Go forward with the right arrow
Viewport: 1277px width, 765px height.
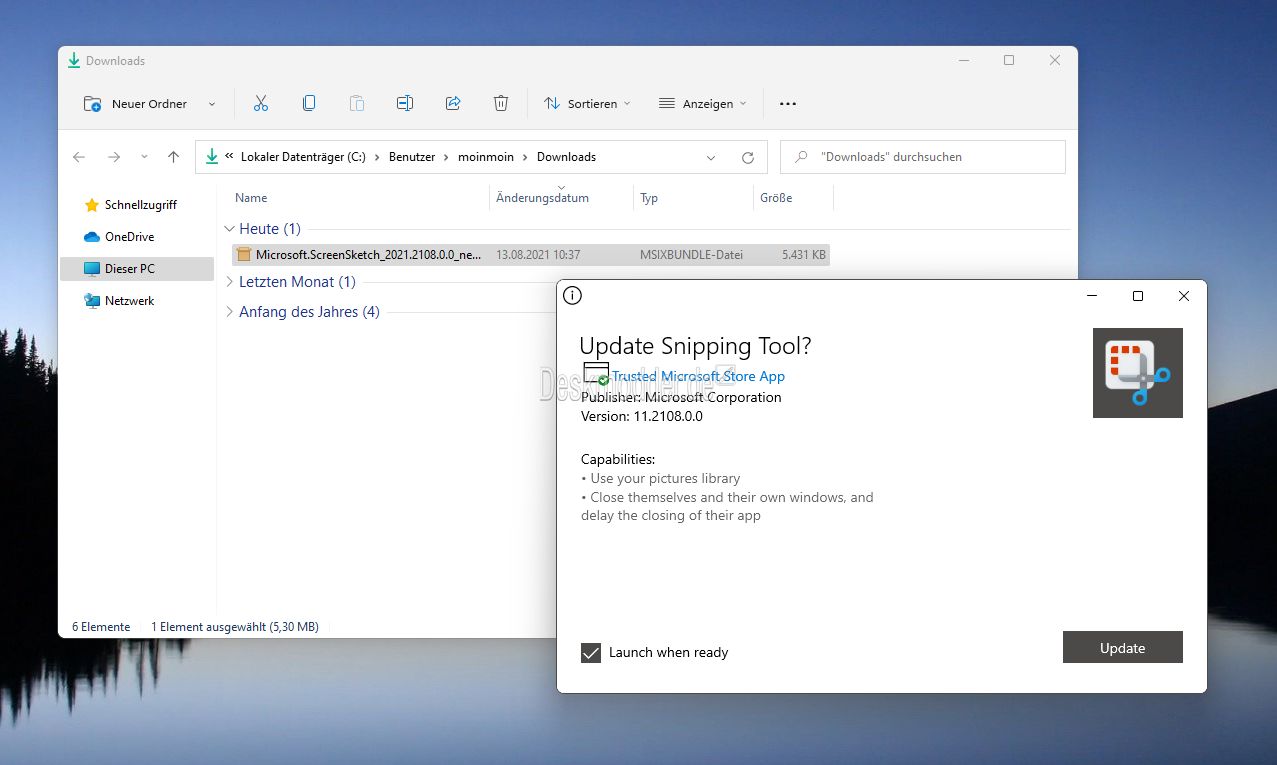point(114,157)
